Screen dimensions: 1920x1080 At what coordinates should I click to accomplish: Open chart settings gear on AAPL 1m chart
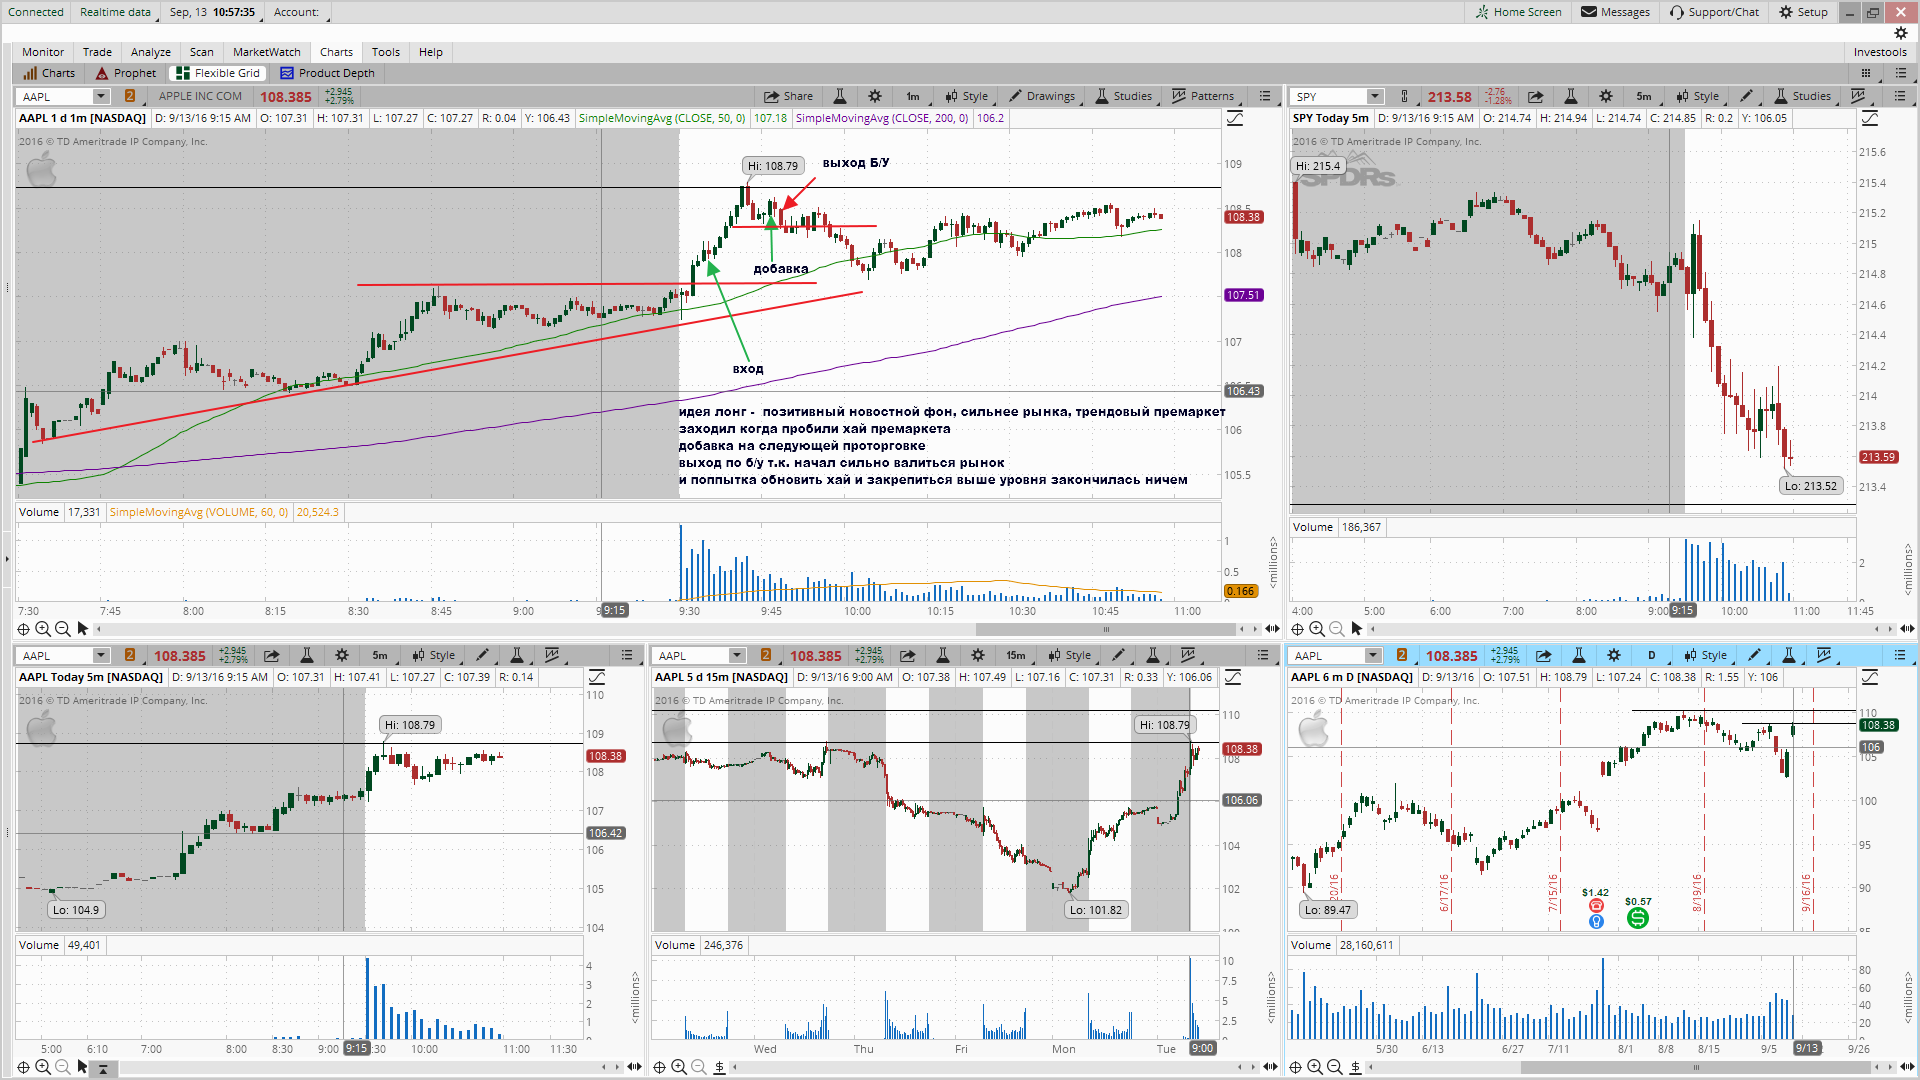pos(875,96)
